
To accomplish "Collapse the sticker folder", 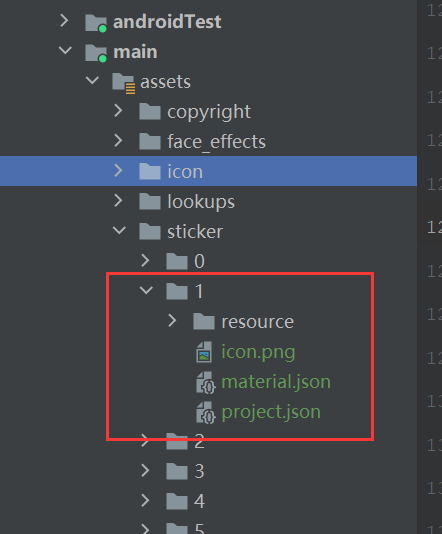I will pos(119,230).
